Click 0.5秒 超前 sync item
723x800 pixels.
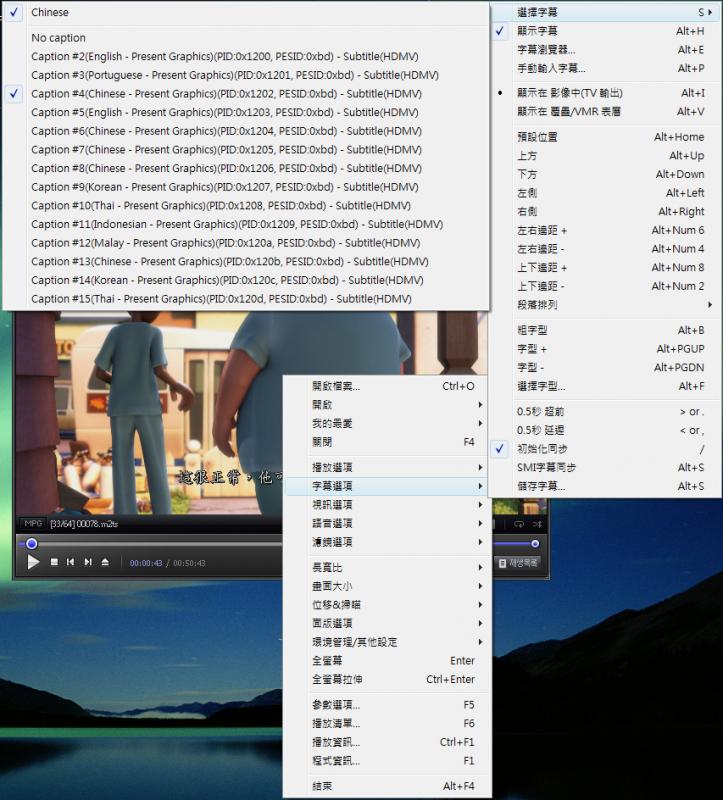click(x=605, y=411)
